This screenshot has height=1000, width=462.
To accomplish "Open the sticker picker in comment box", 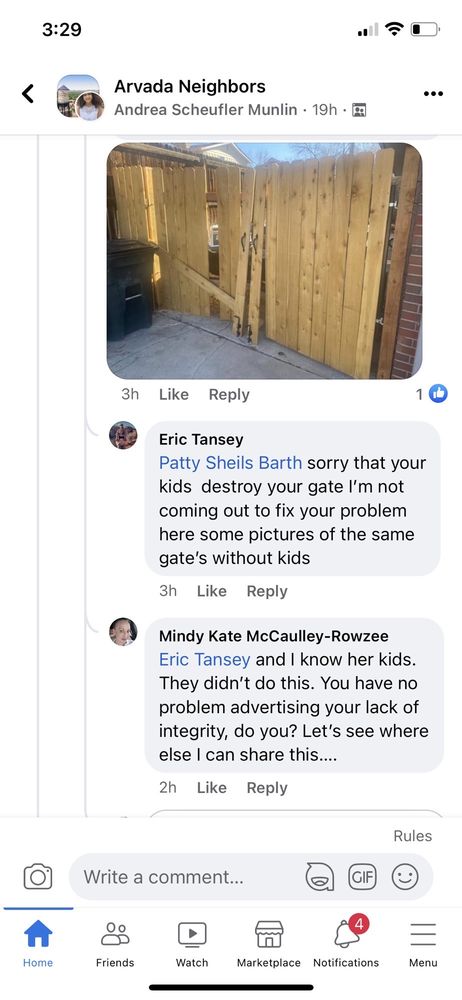I will [x=320, y=876].
